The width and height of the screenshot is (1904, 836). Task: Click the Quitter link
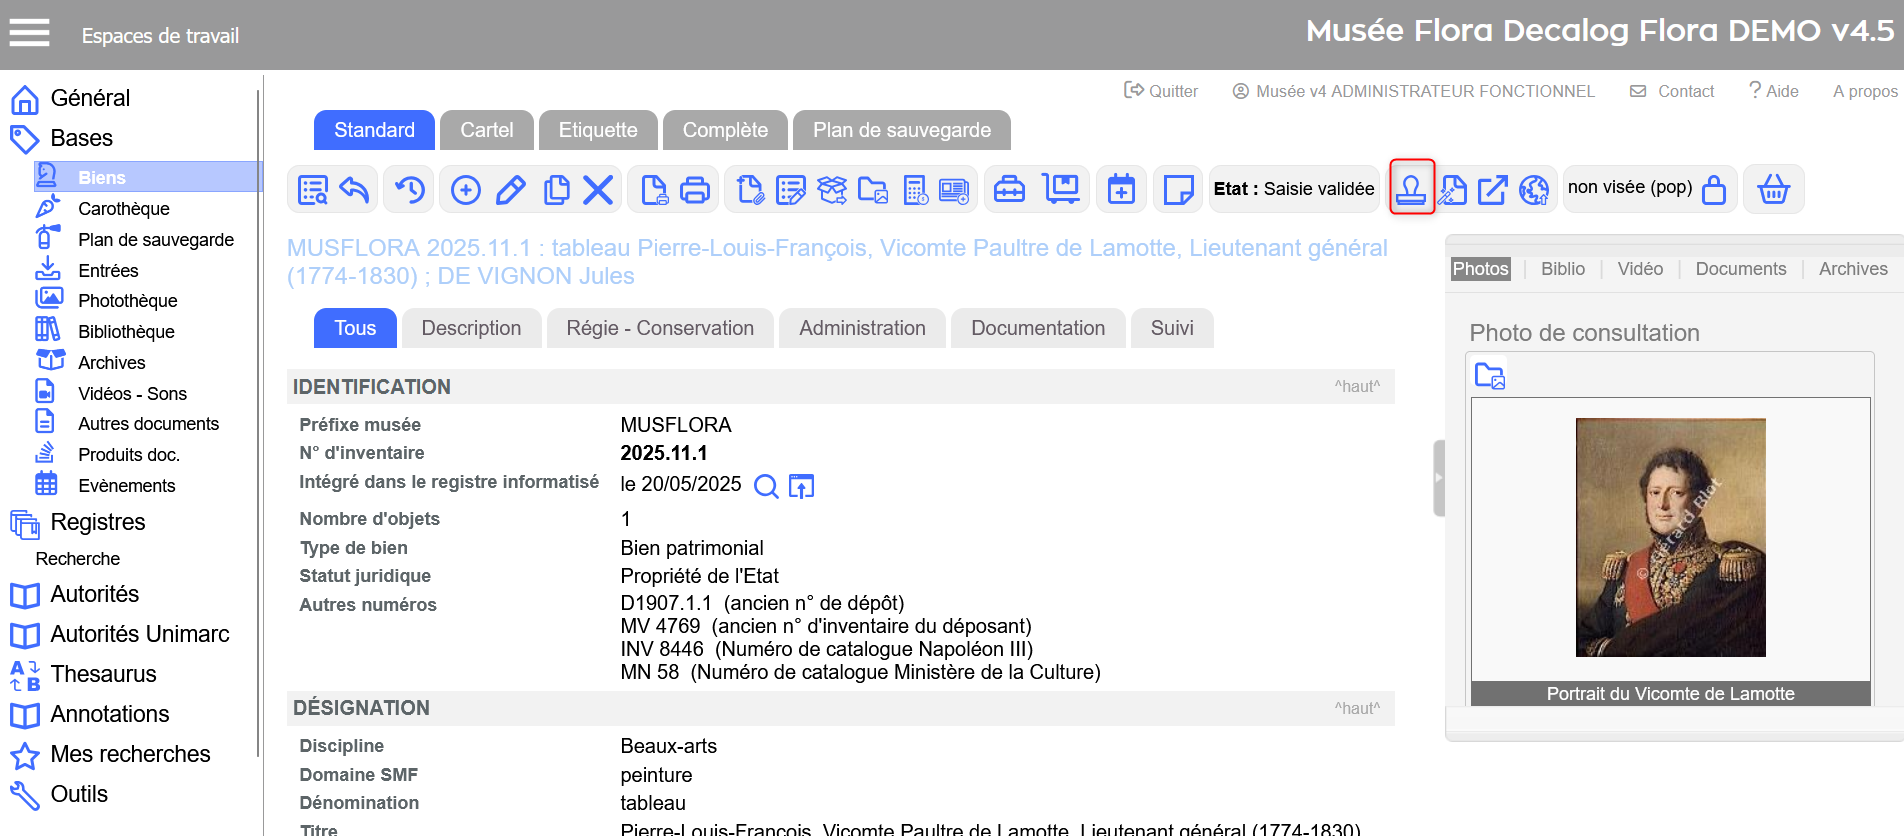pos(1161,91)
